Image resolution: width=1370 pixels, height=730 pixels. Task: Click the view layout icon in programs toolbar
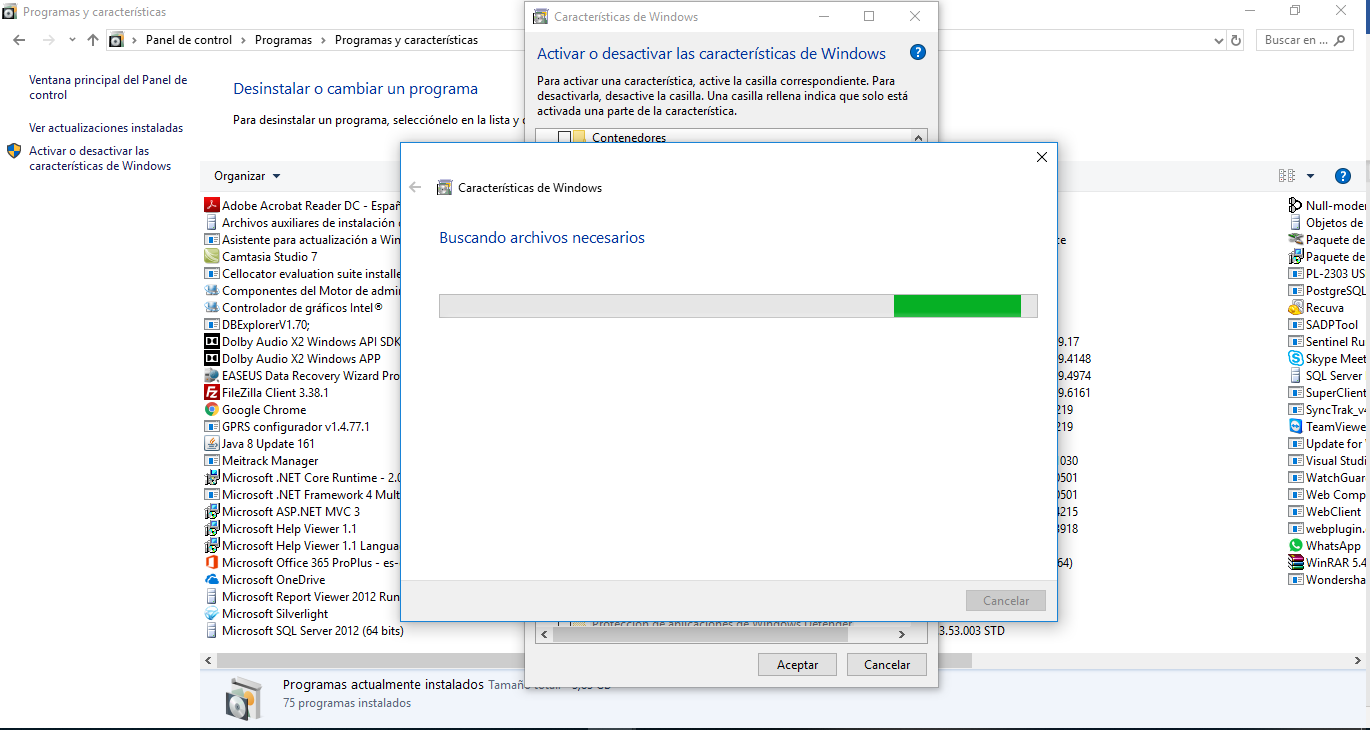click(1287, 176)
